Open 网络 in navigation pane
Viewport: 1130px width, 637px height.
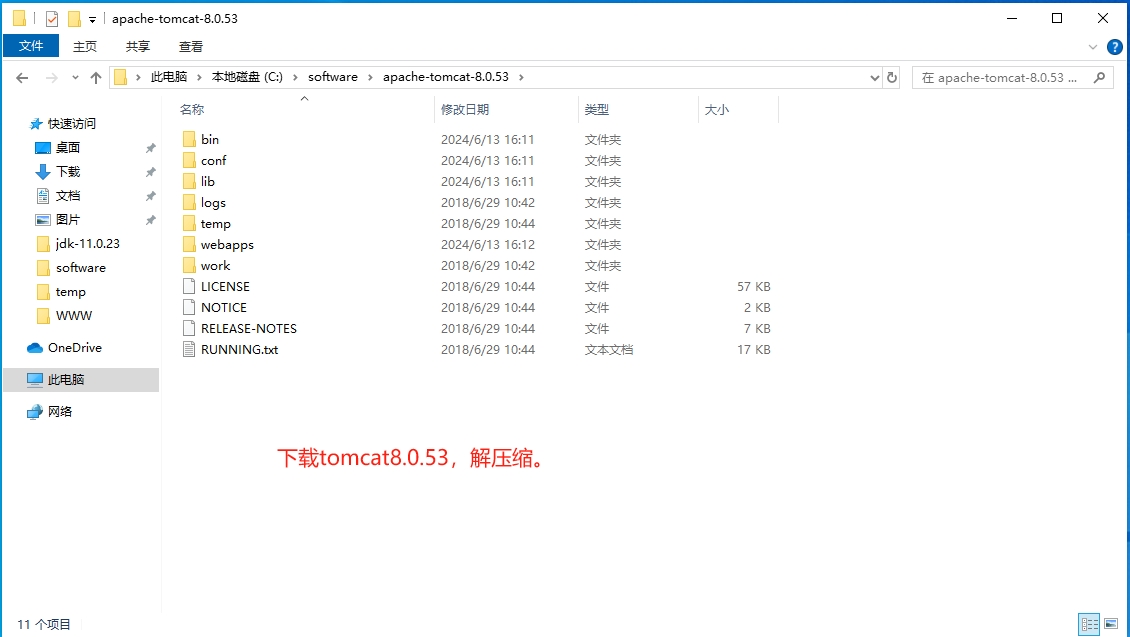(x=50, y=411)
